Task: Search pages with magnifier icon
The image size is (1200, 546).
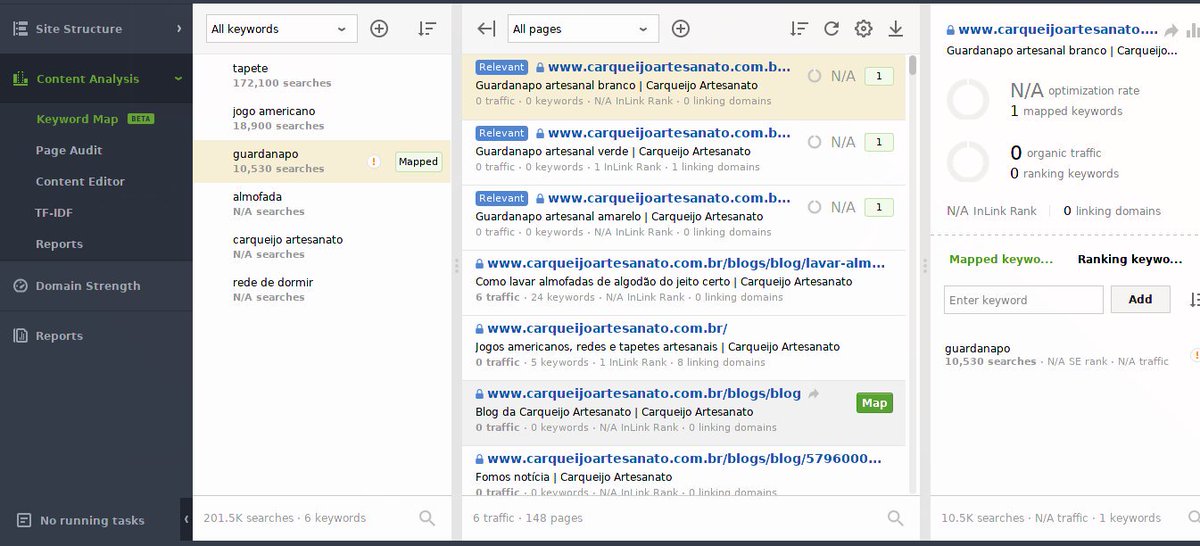Action: pos(896,518)
